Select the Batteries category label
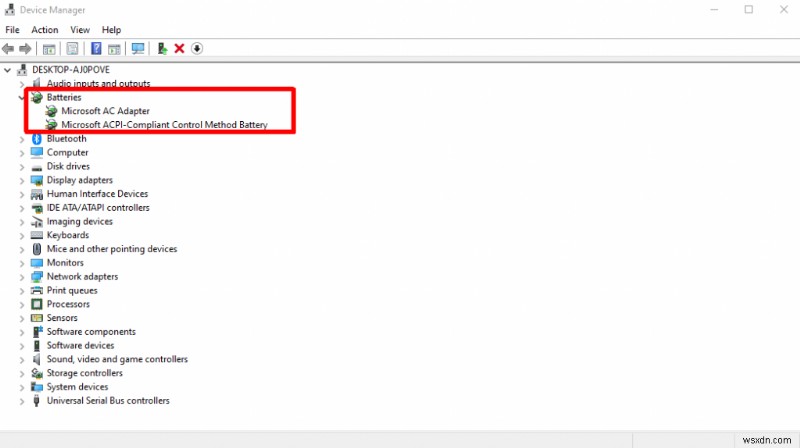Image resolution: width=800 pixels, height=448 pixels. 64,97
